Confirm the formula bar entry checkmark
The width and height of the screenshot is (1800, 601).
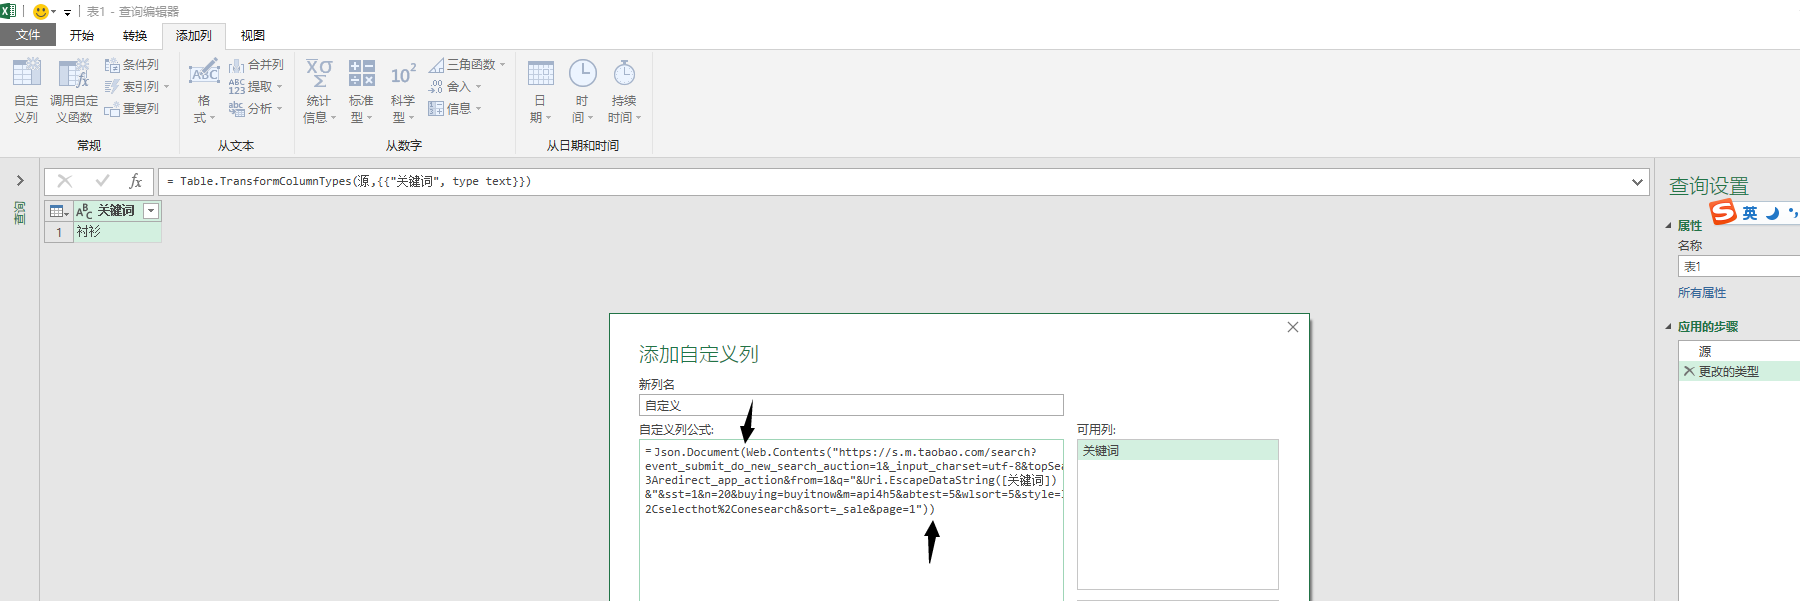pos(102,181)
